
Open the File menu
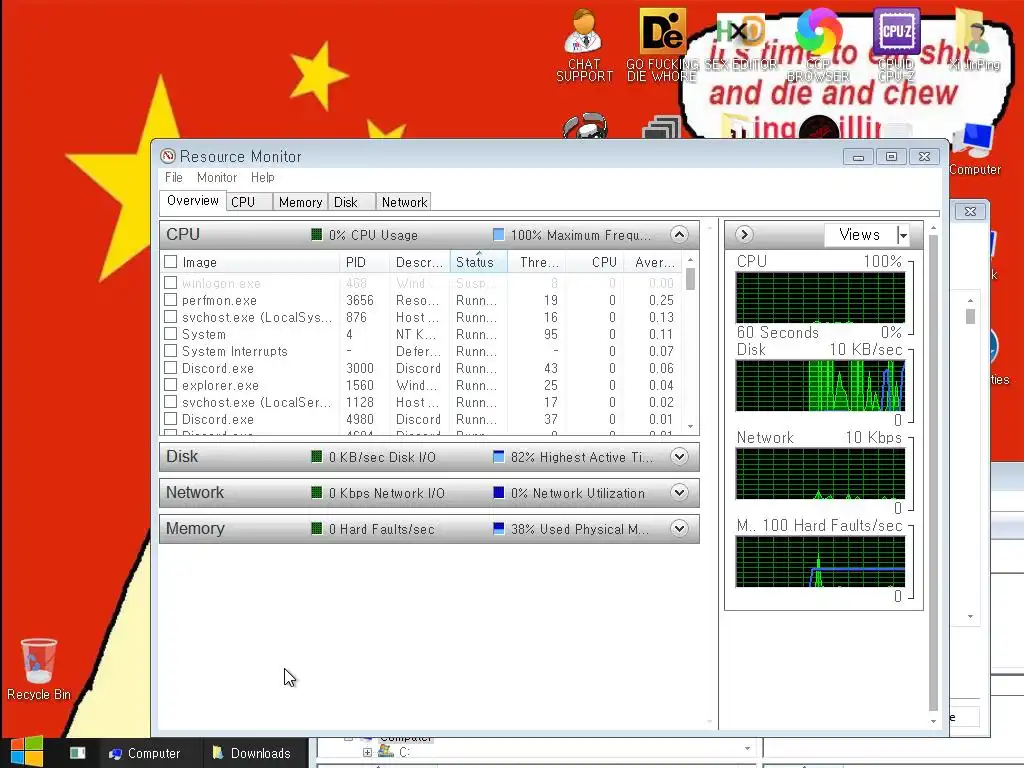pos(174,178)
